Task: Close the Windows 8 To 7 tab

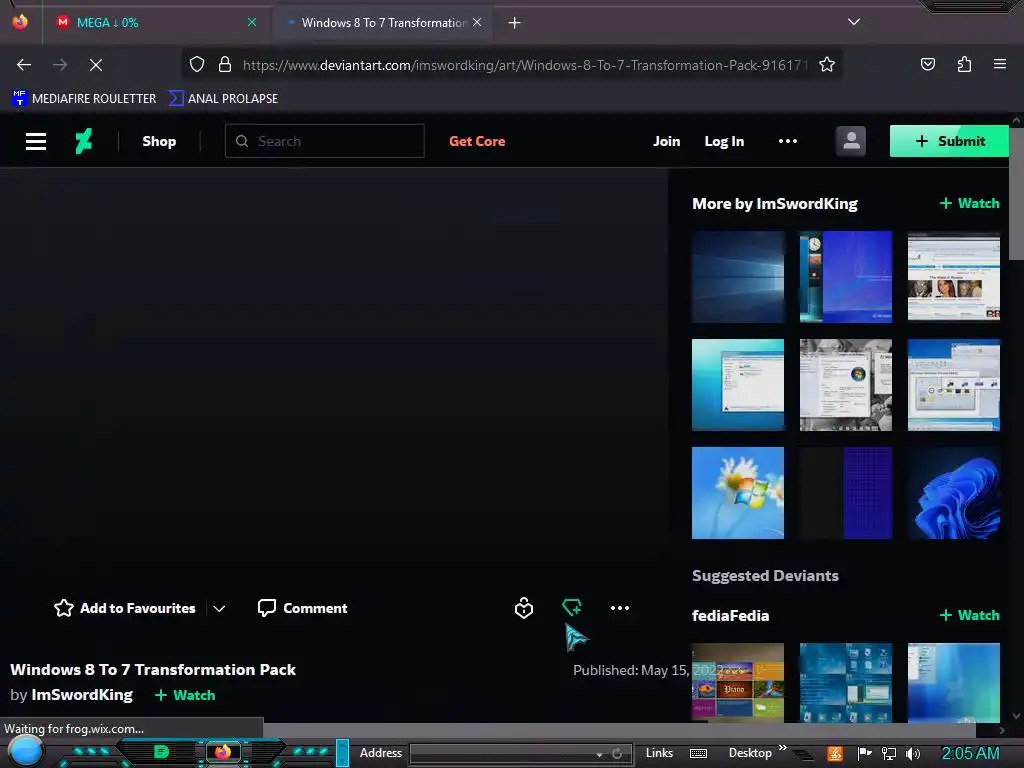Action: pos(477,22)
